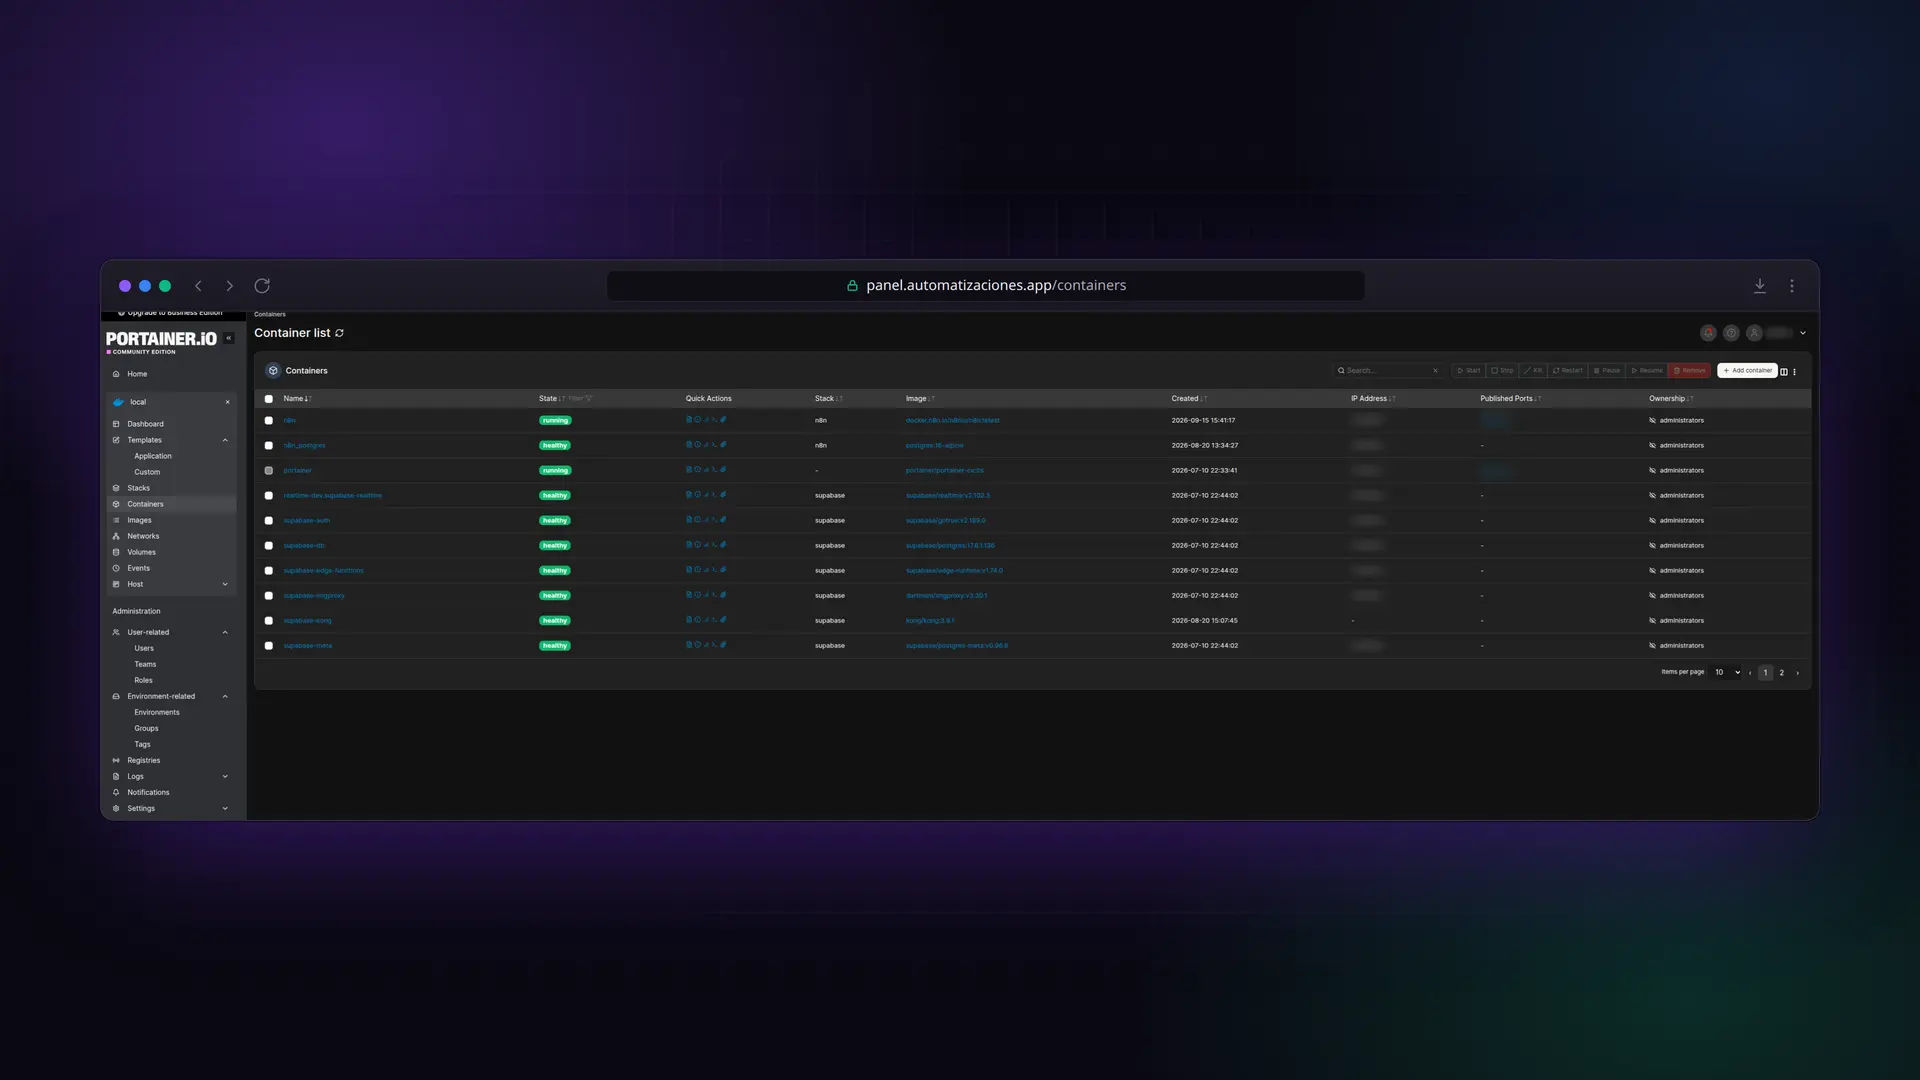Open the table columns settings icon
The height and width of the screenshot is (1080, 1920).
1784,371
